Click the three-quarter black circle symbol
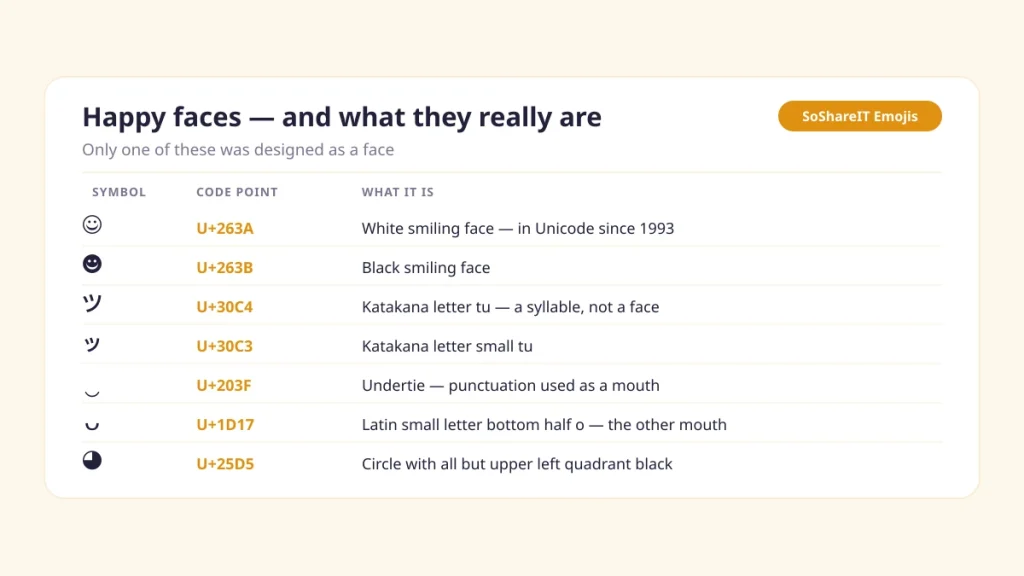The width and height of the screenshot is (1024, 576). 92,460
